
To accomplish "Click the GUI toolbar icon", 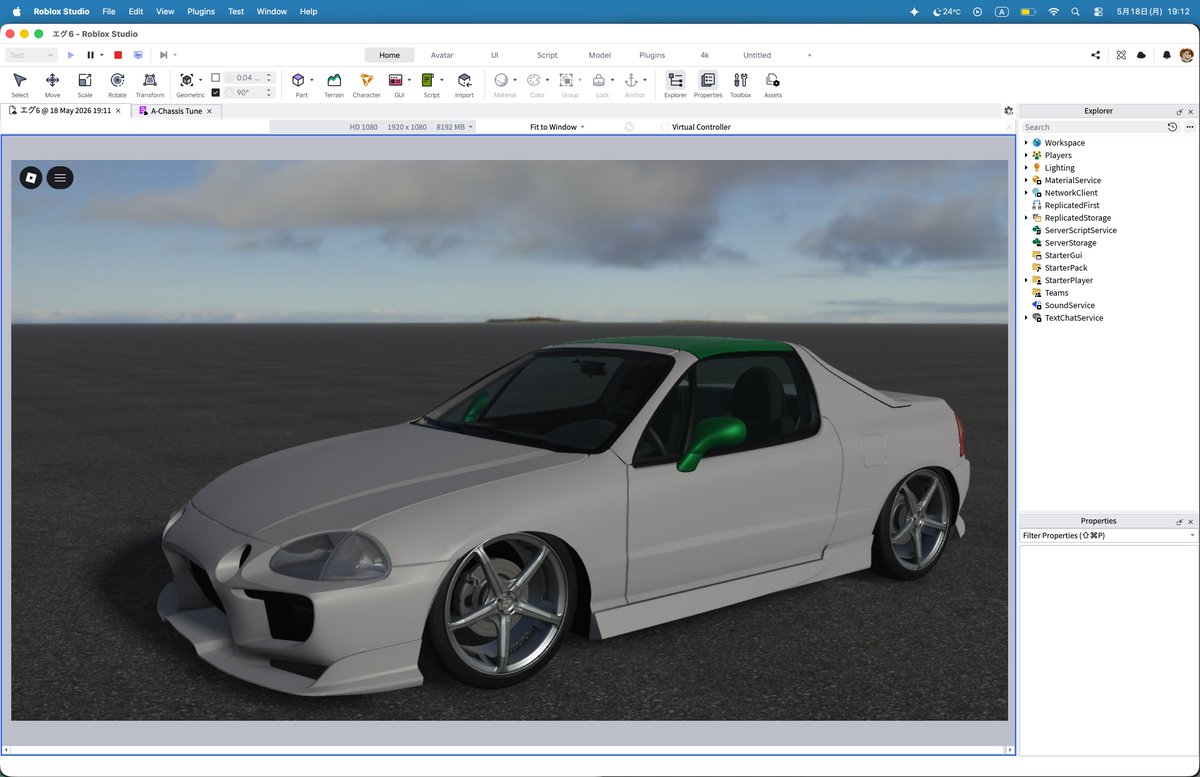I will click(396, 80).
